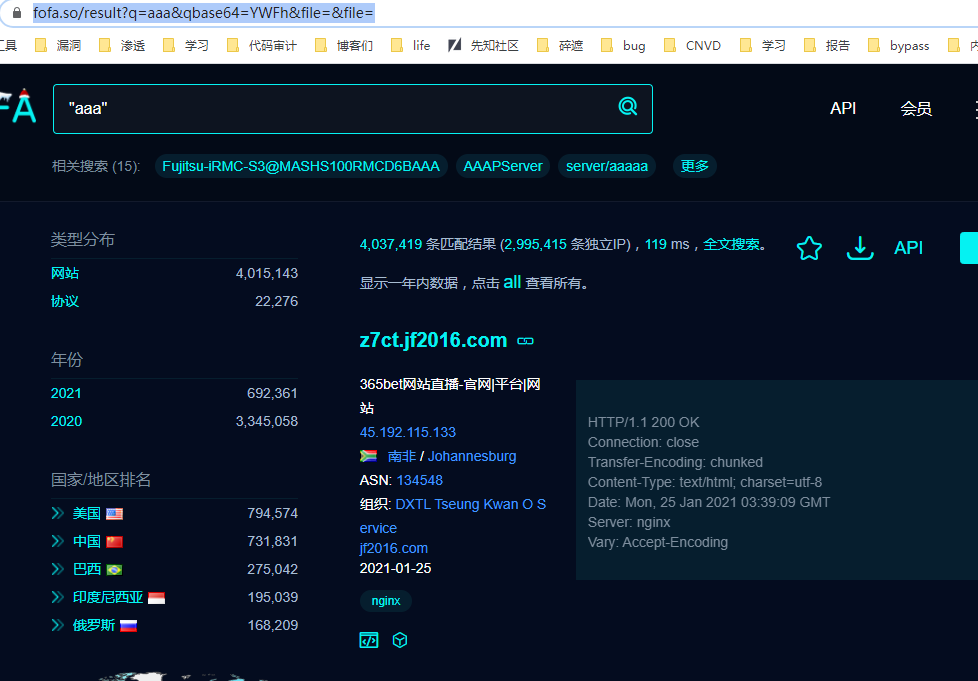The image size is (978, 681).
Task: Click the cube product icon below nginx tag
Action: [400, 640]
